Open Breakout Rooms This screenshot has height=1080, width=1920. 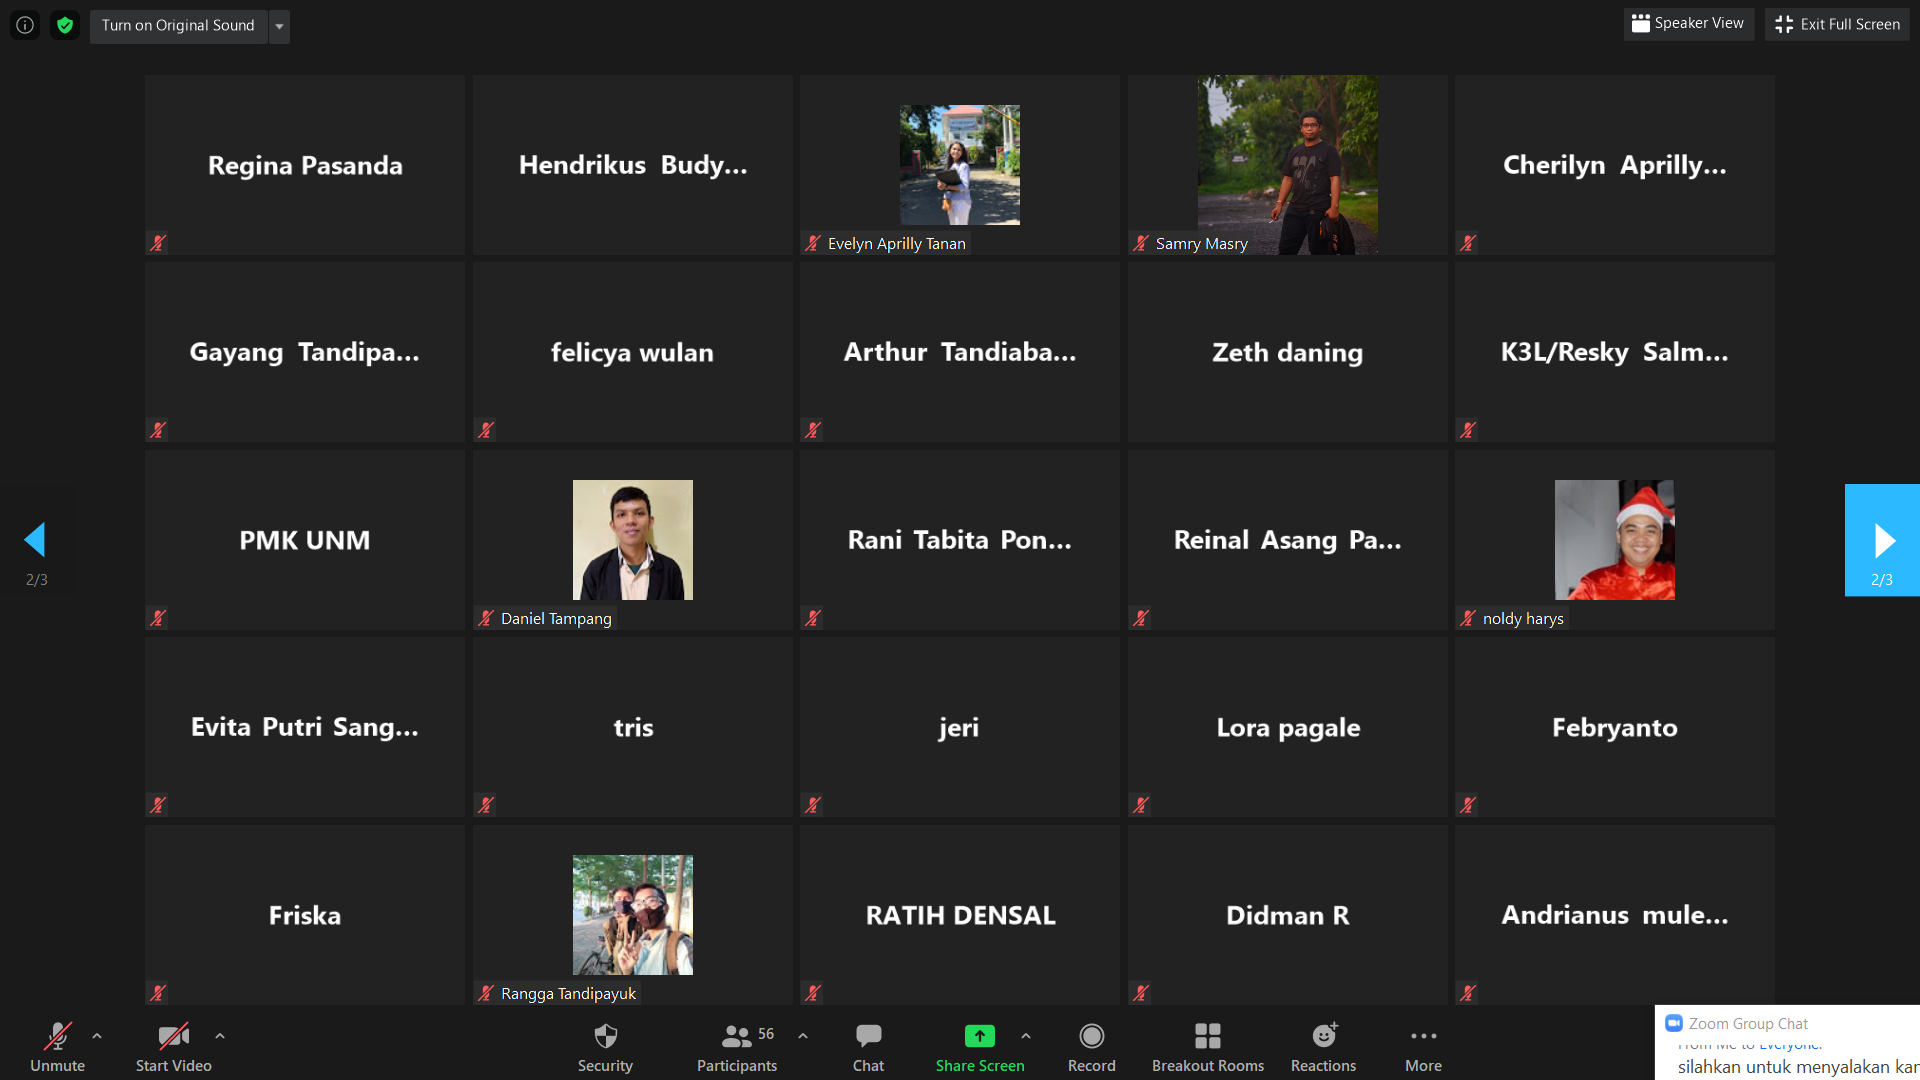[x=1207, y=1046]
